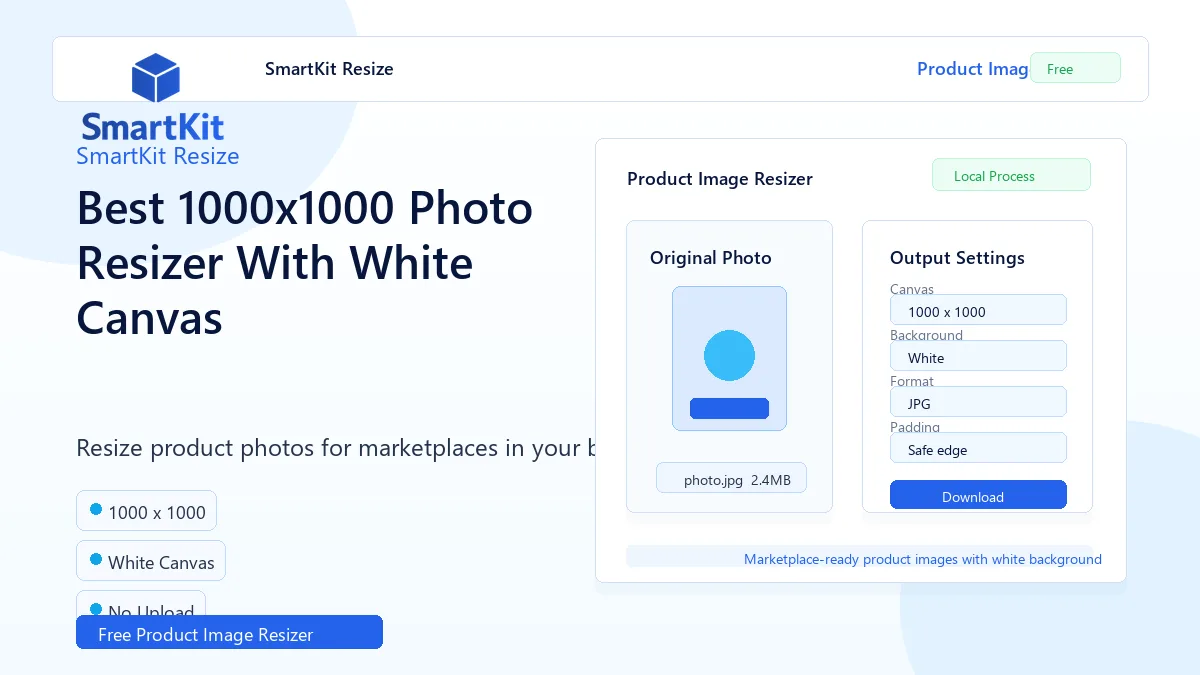
Task: Click the Output Settings heading
Action: pos(957,258)
